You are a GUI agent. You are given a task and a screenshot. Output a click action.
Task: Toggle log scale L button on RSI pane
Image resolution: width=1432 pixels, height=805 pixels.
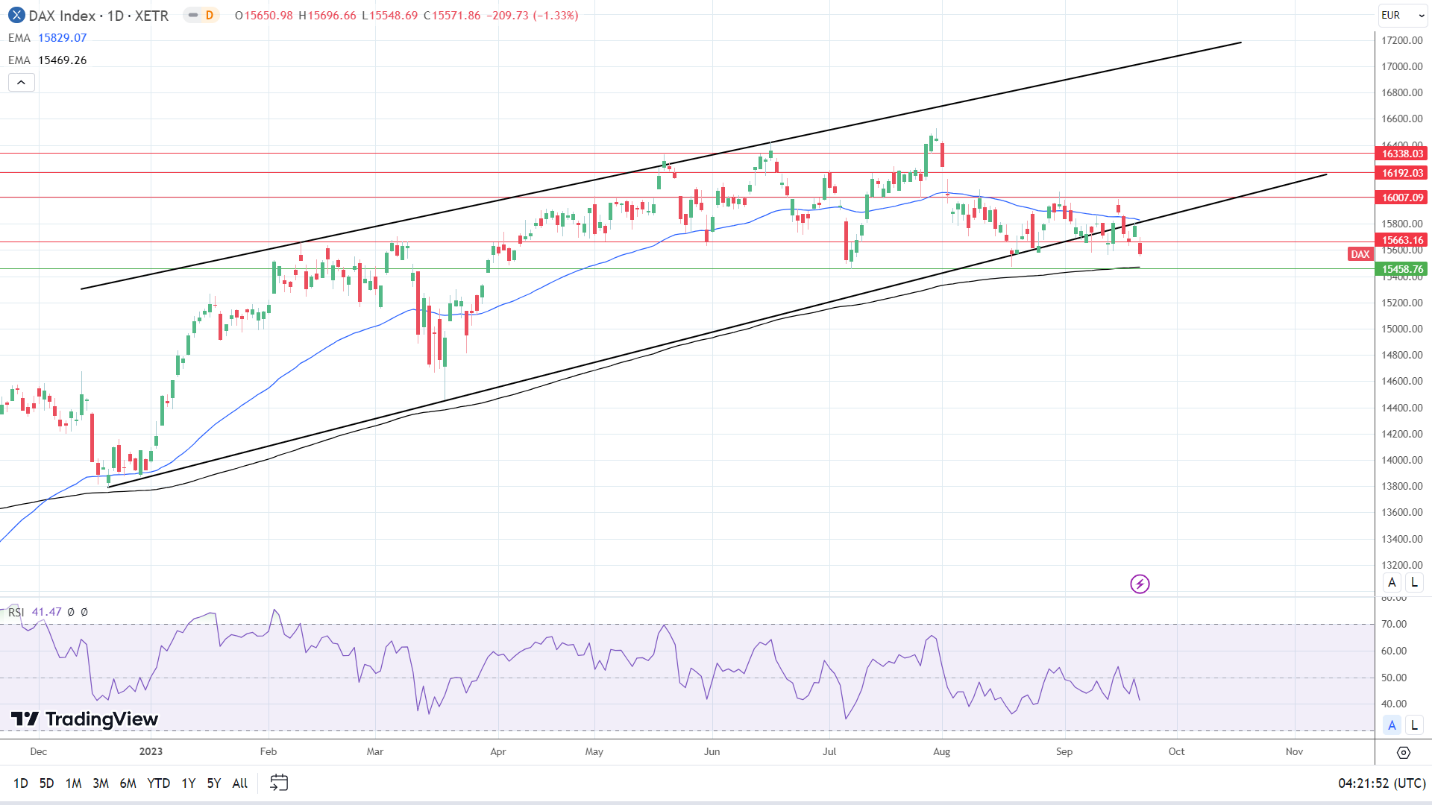pyautogui.click(x=1414, y=725)
